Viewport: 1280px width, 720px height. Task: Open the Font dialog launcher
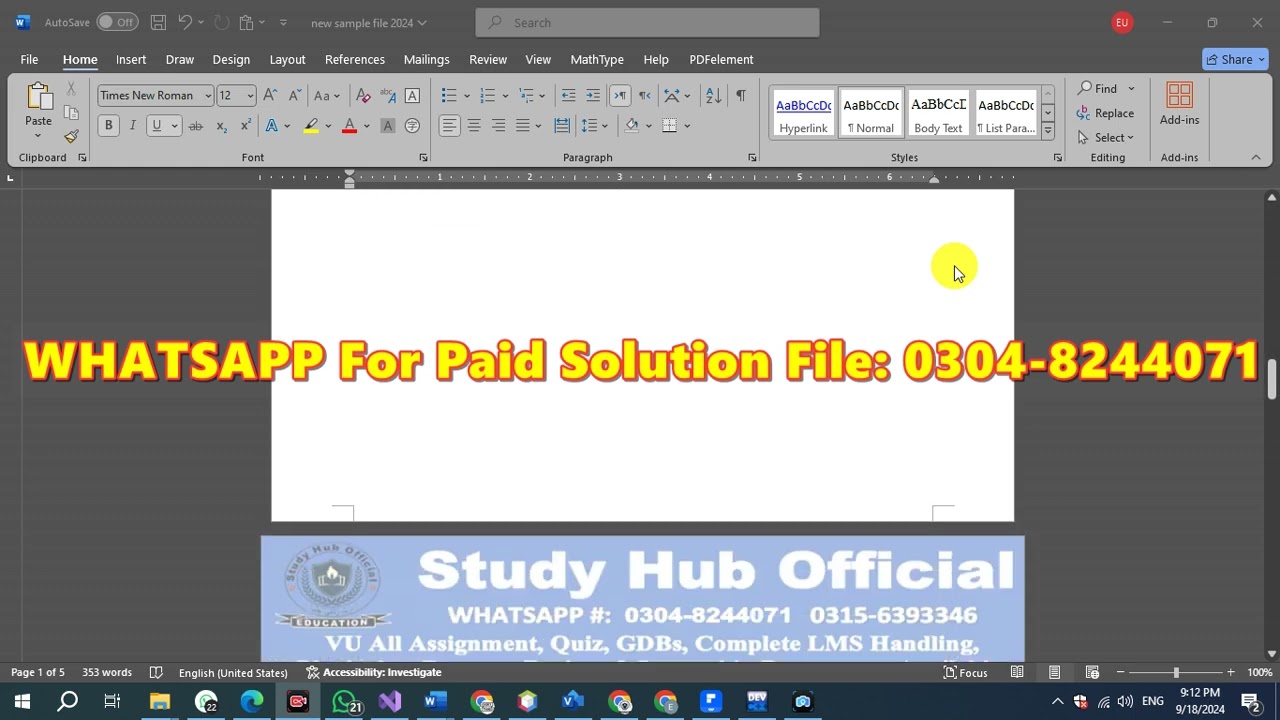[423, 158]
